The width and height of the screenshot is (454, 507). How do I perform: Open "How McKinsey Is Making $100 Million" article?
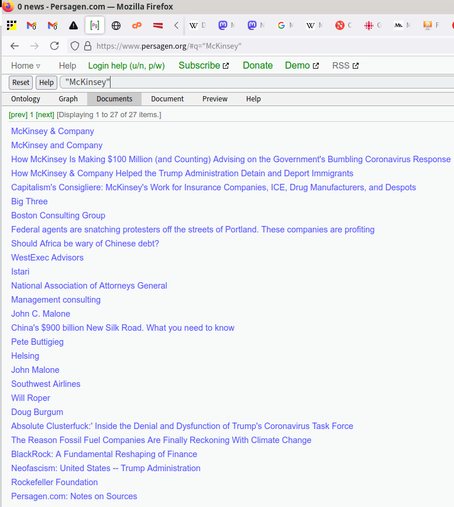[x=231, y=159]
